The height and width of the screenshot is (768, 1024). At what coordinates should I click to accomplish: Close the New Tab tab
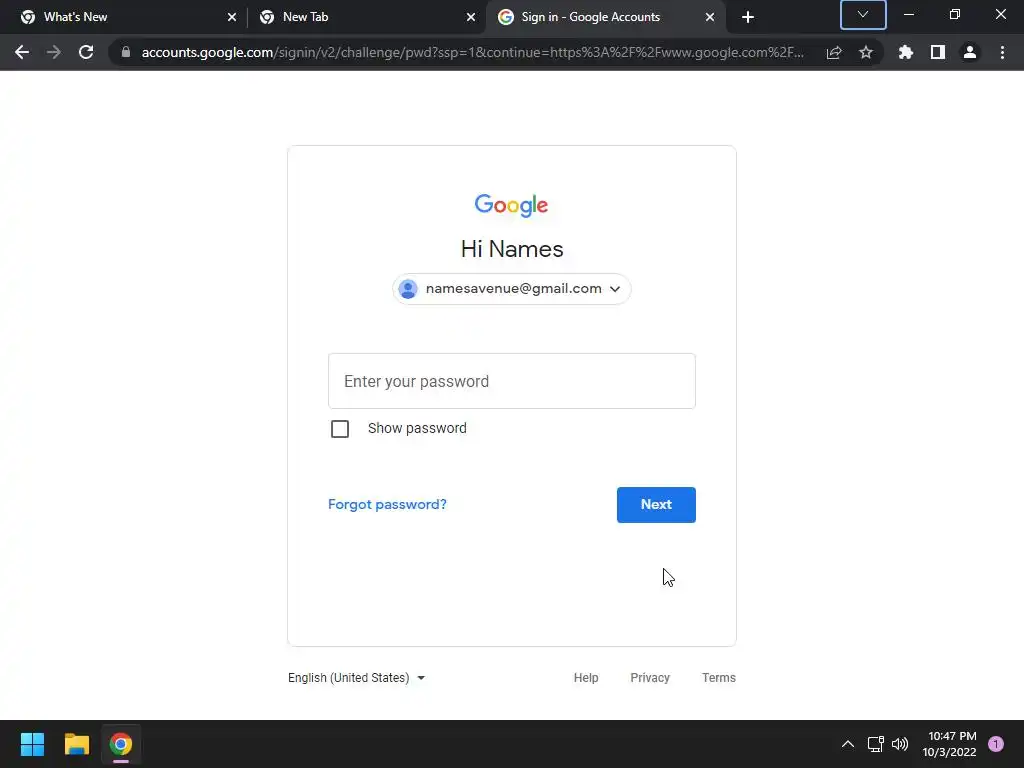[471, 17]
